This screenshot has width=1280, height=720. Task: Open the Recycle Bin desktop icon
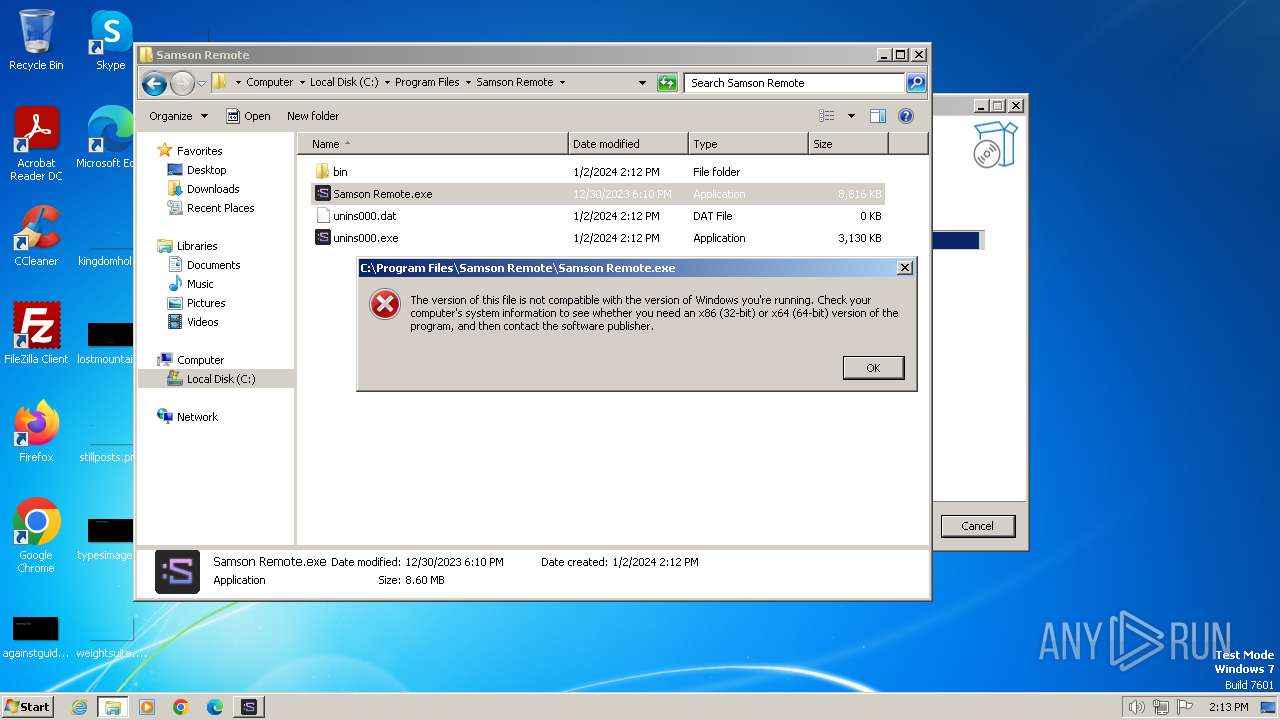coord(36,40)
